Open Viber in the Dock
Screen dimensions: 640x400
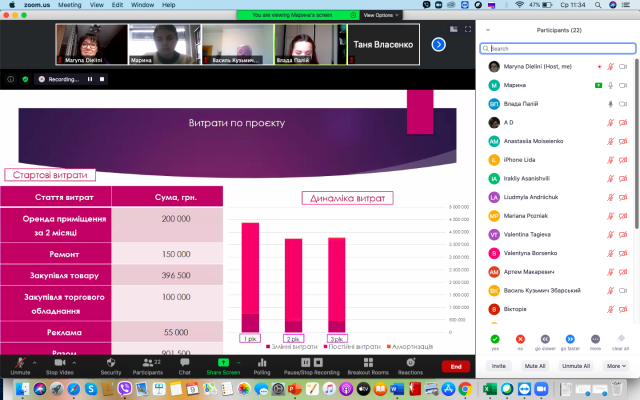point(124,389)
